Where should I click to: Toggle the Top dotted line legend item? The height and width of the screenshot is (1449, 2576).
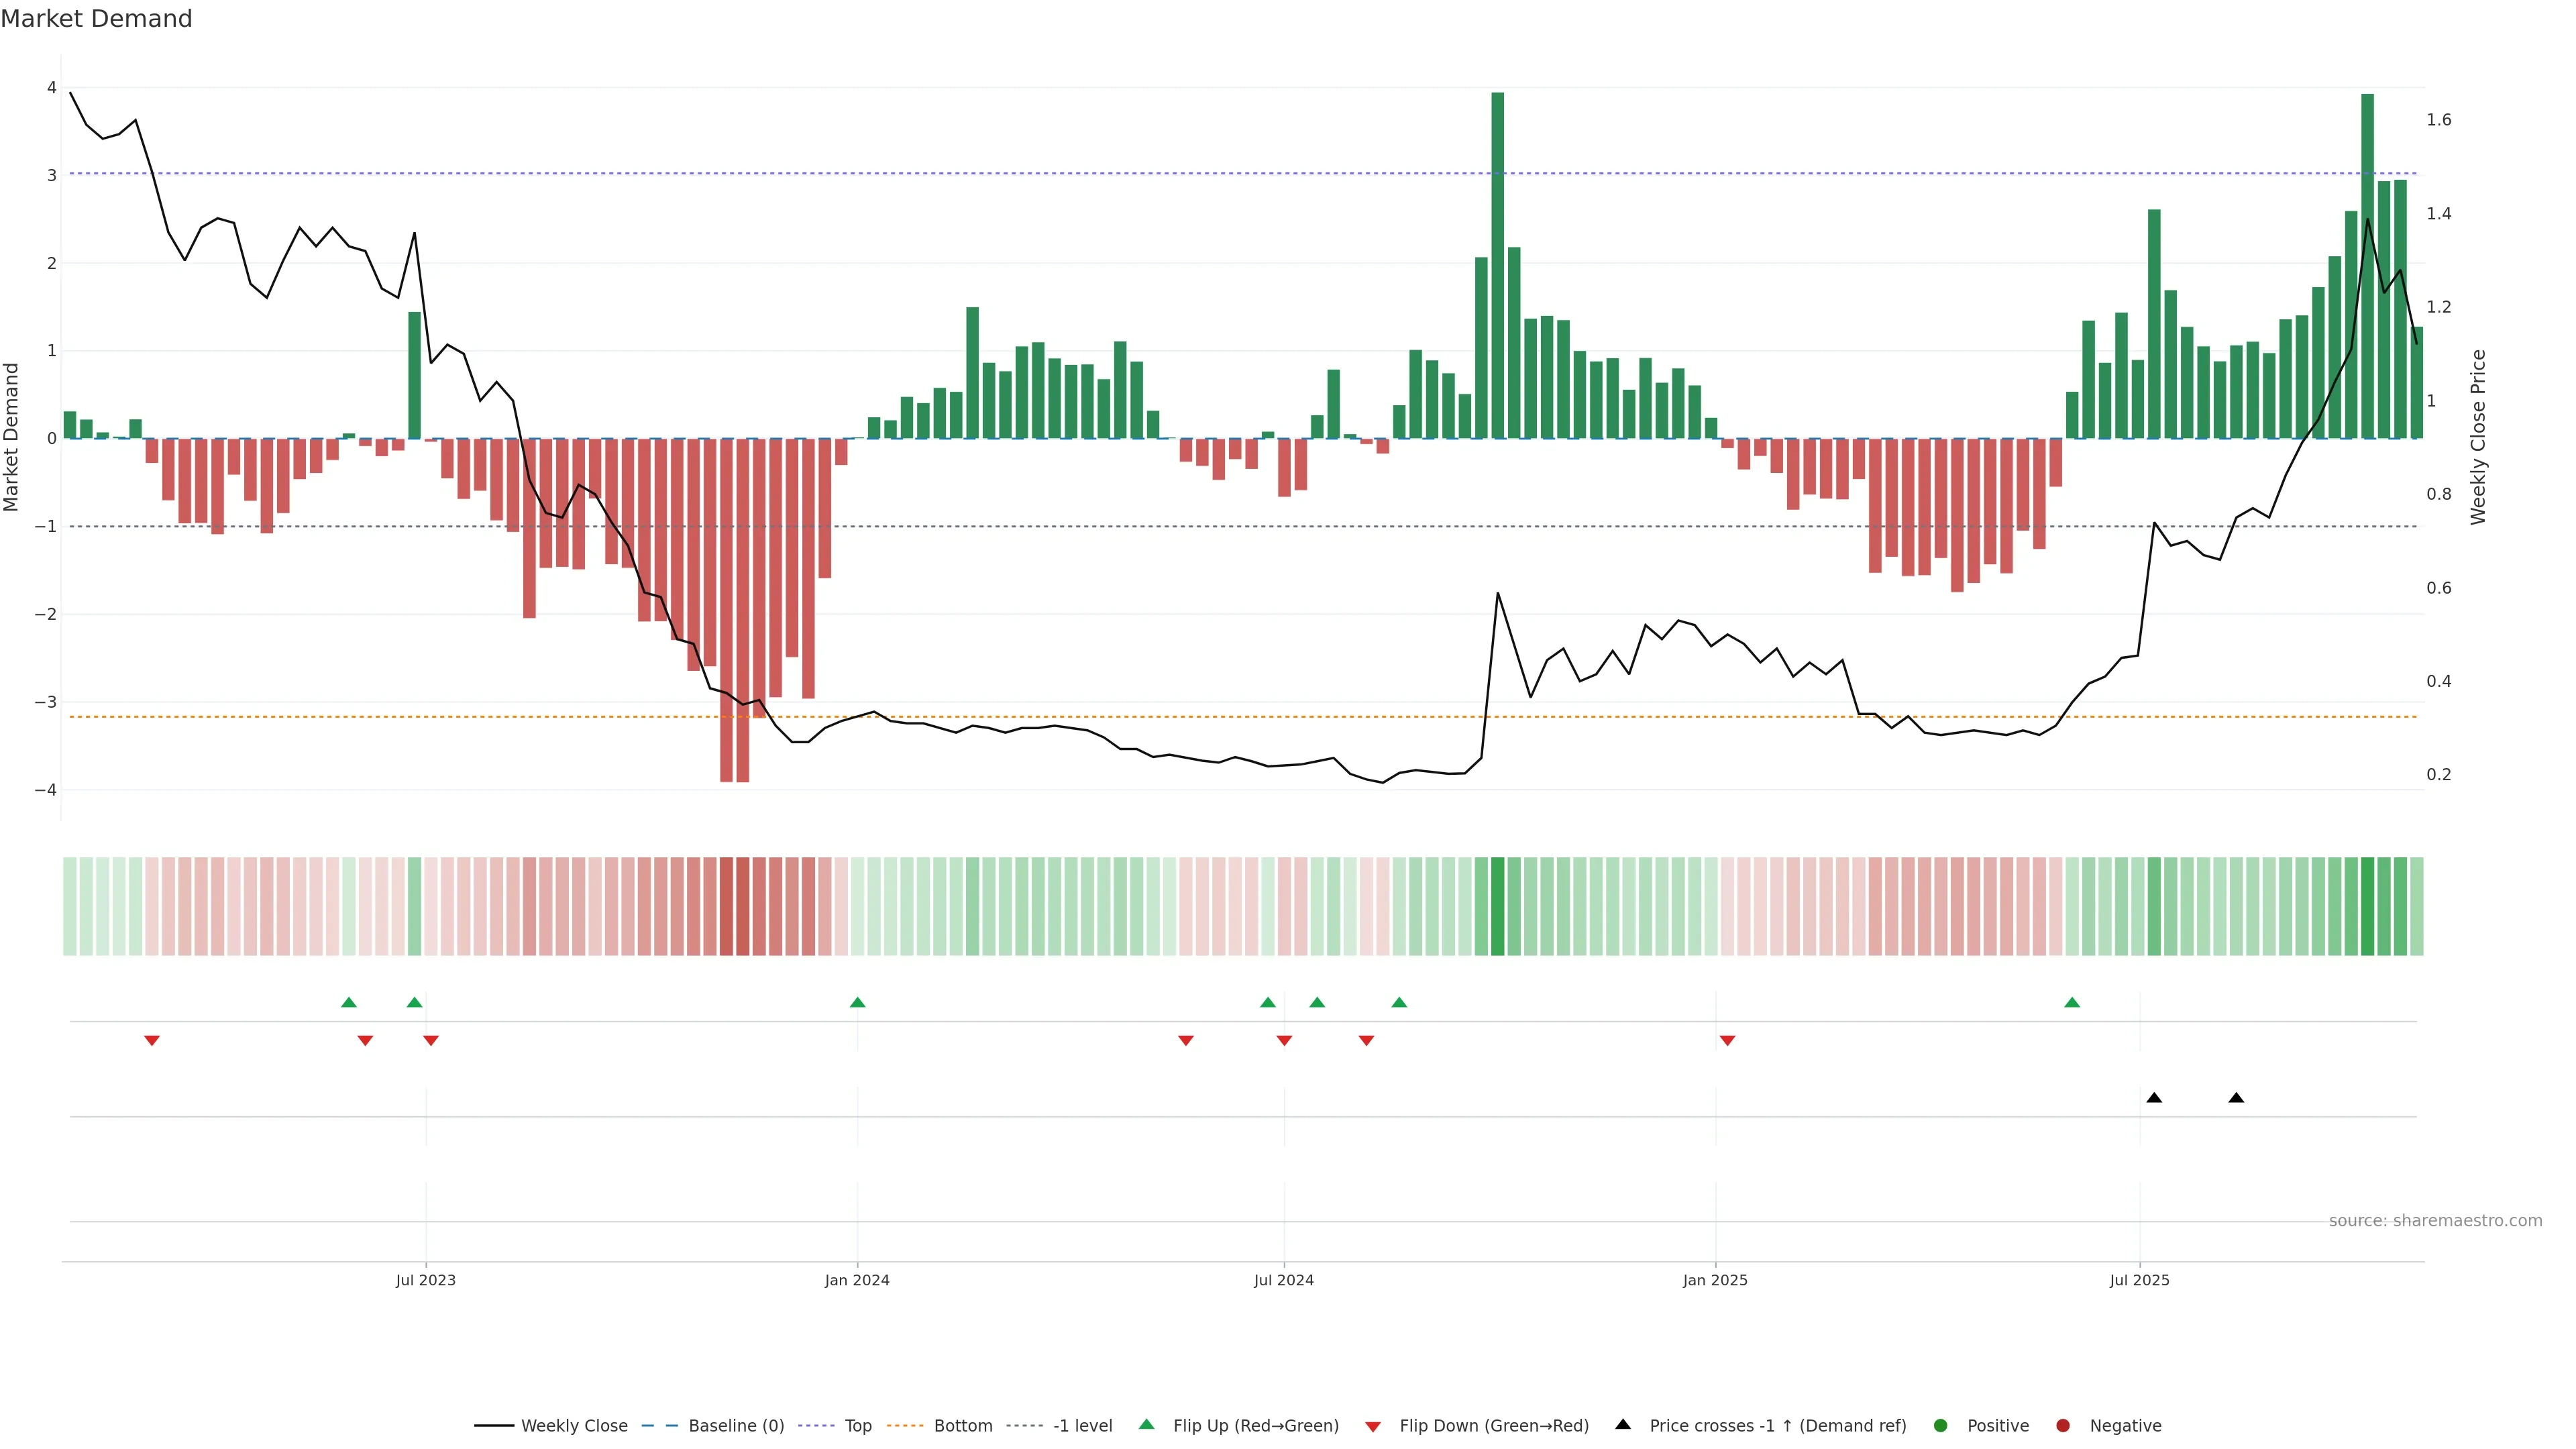point(857,1425)
